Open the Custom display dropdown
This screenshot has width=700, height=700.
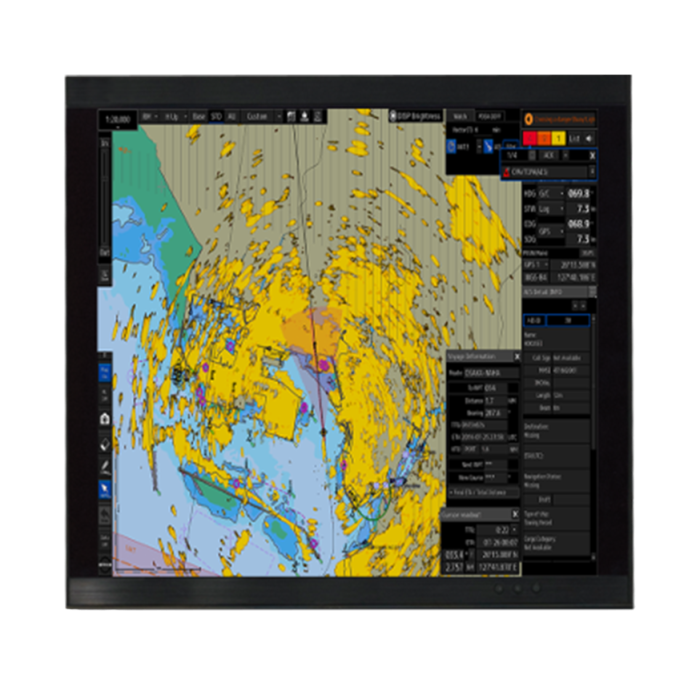263,116
